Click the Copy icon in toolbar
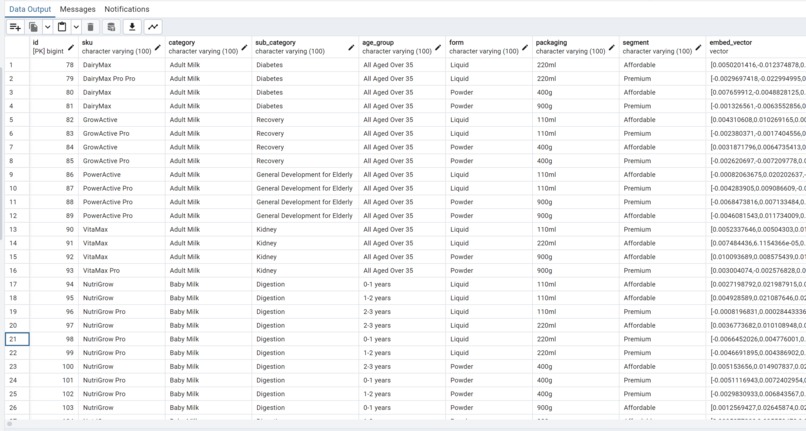Viewport: 806px width, 431px height. click(33, 27)
